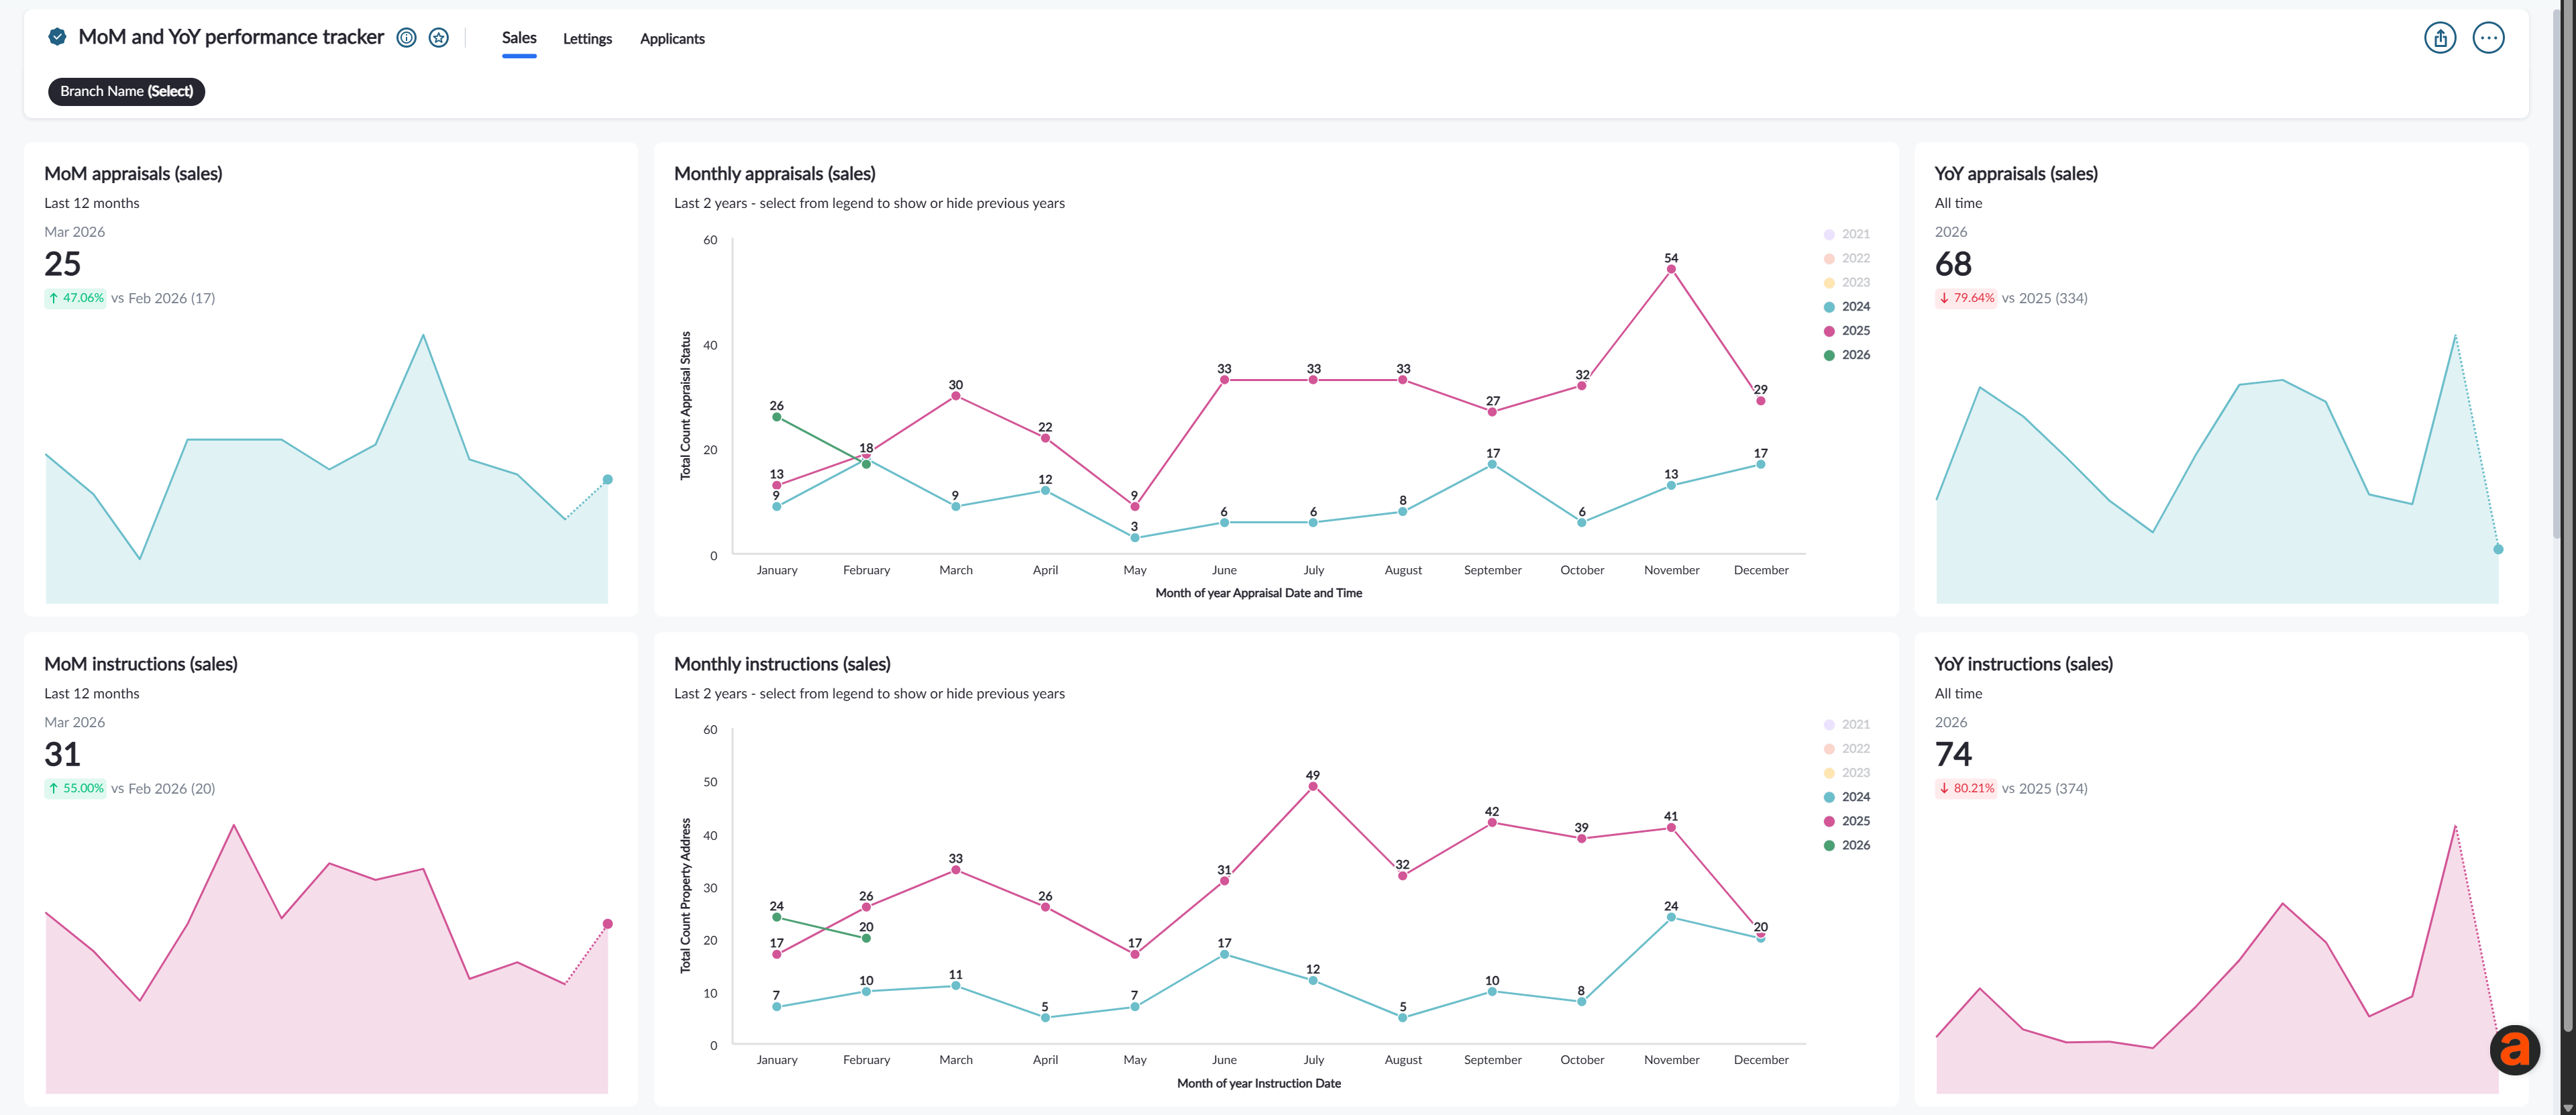Click the November 2025 appraisals point labeled 54
The width and height of the screenshot is (2576, 1115).
click(x=1671, y=269)
